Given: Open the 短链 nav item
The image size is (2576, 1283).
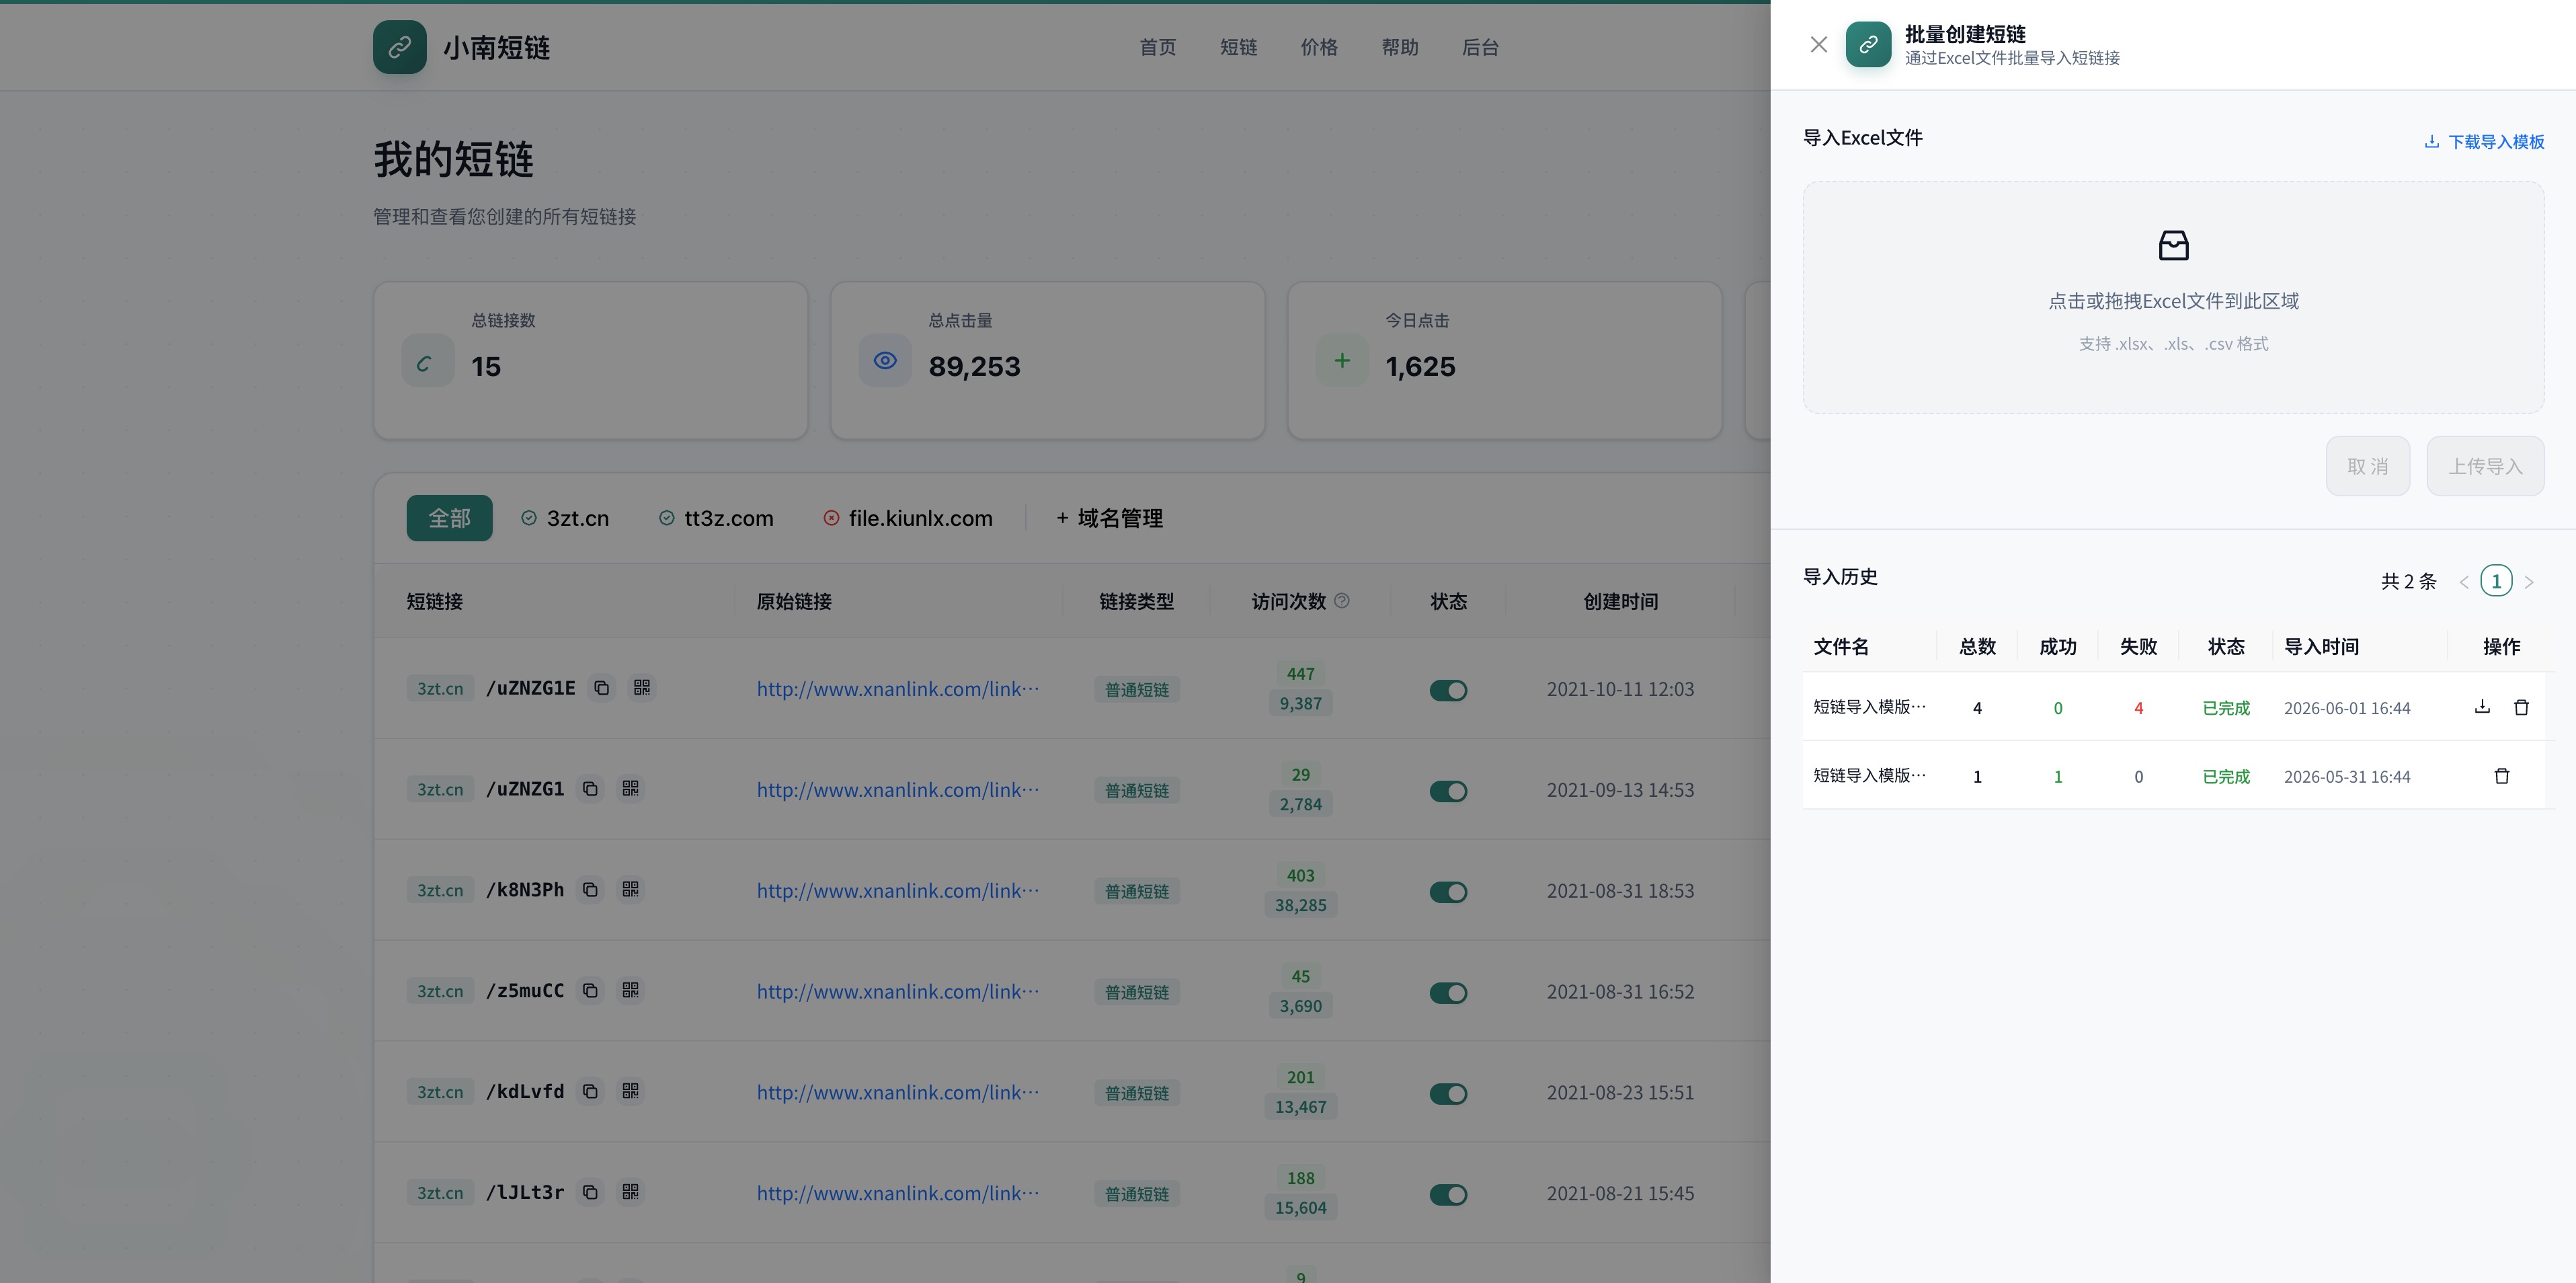Looking at the screenshot, I should [1238, 47].
